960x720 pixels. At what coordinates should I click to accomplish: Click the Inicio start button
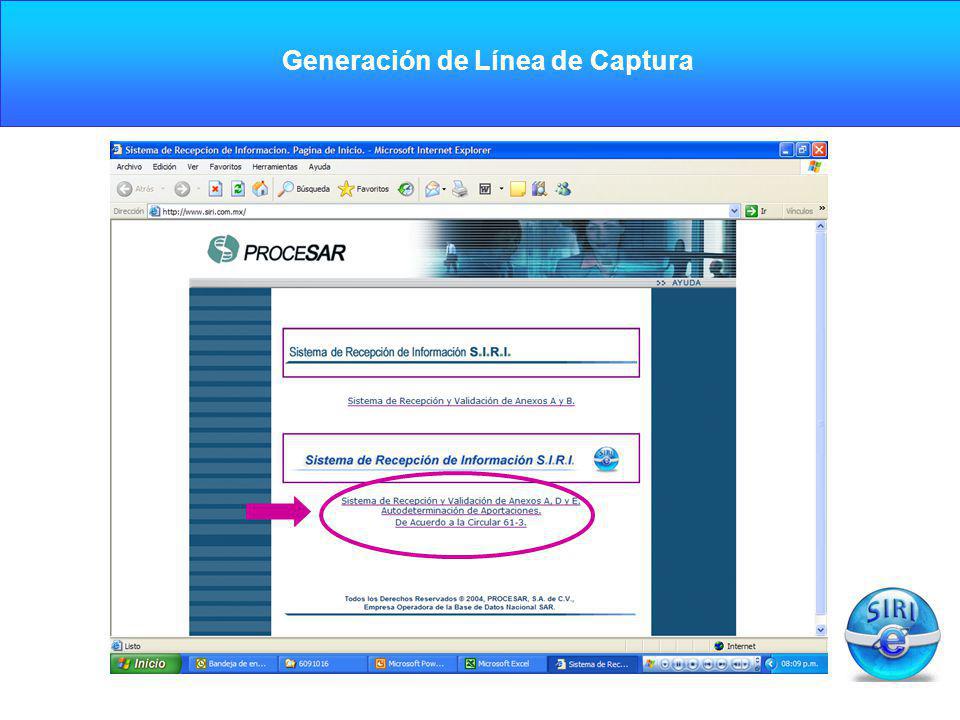145,664
